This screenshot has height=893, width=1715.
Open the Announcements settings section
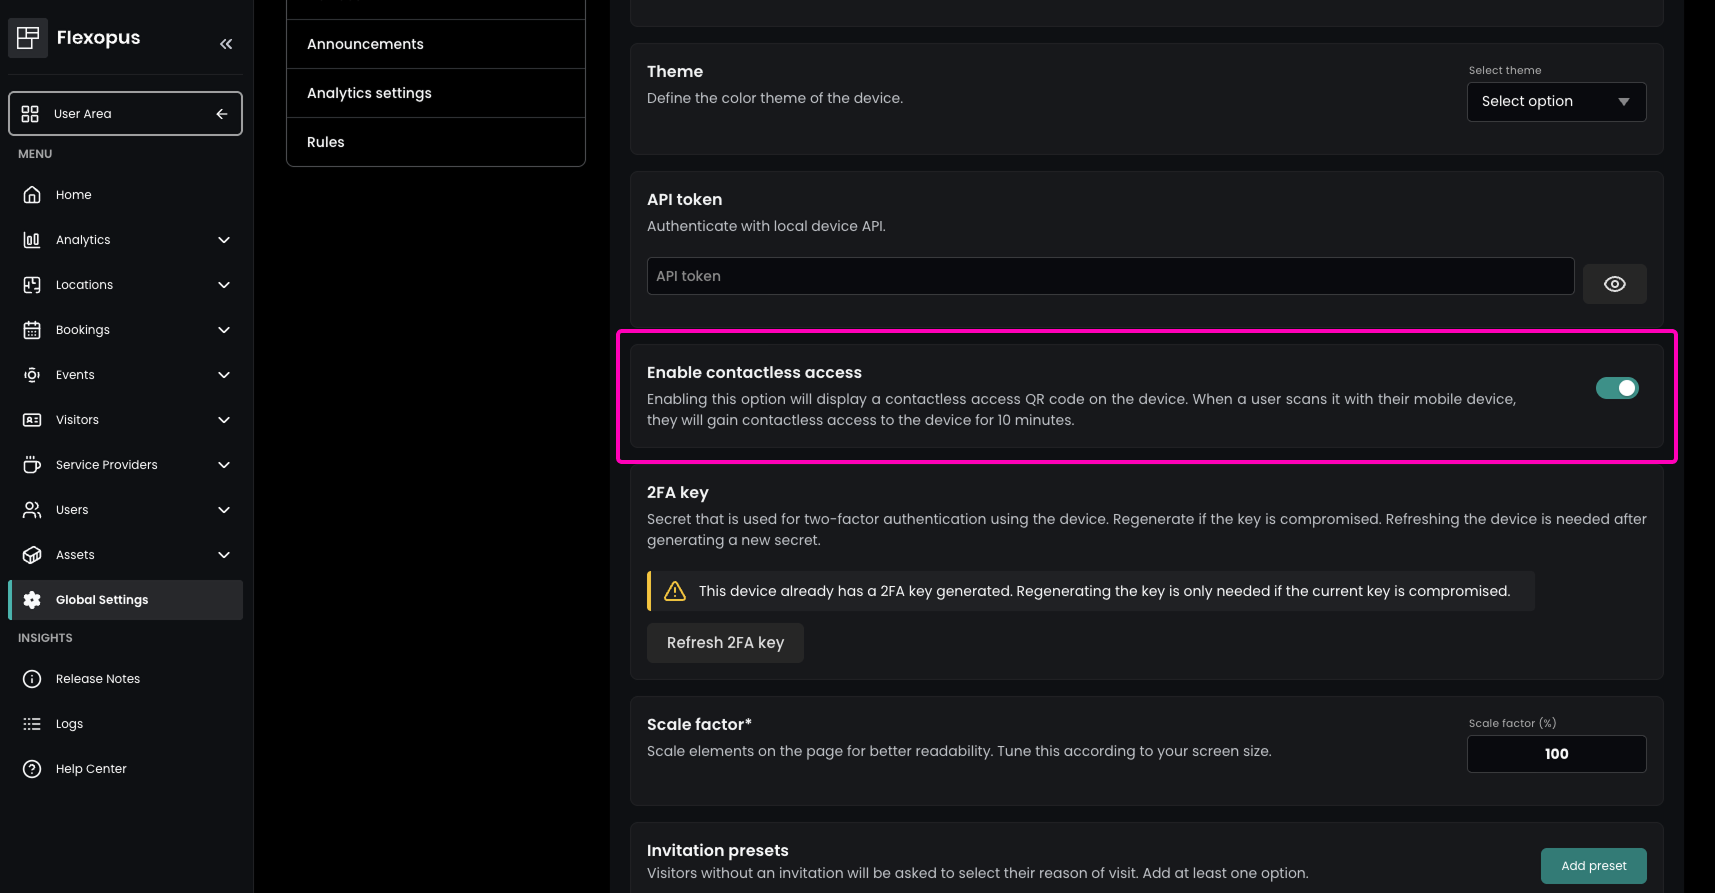click(435, 44)
